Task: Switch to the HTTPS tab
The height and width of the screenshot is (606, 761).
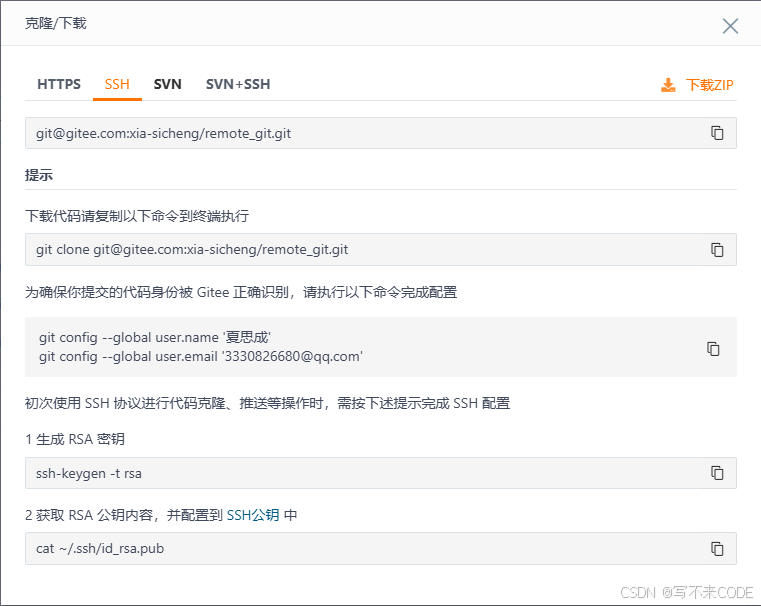Action: [59, 84]
